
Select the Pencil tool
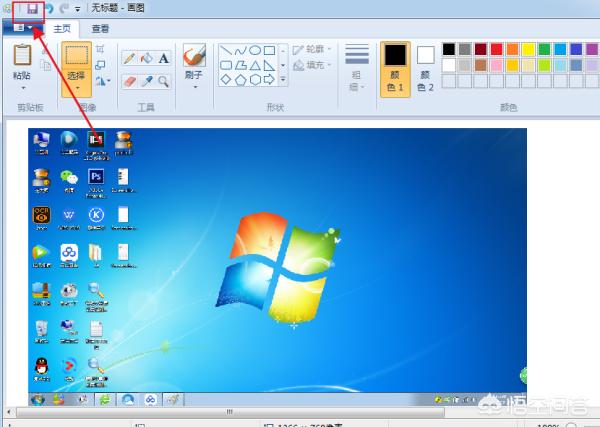pyautogui.click(x=129, y=59)
